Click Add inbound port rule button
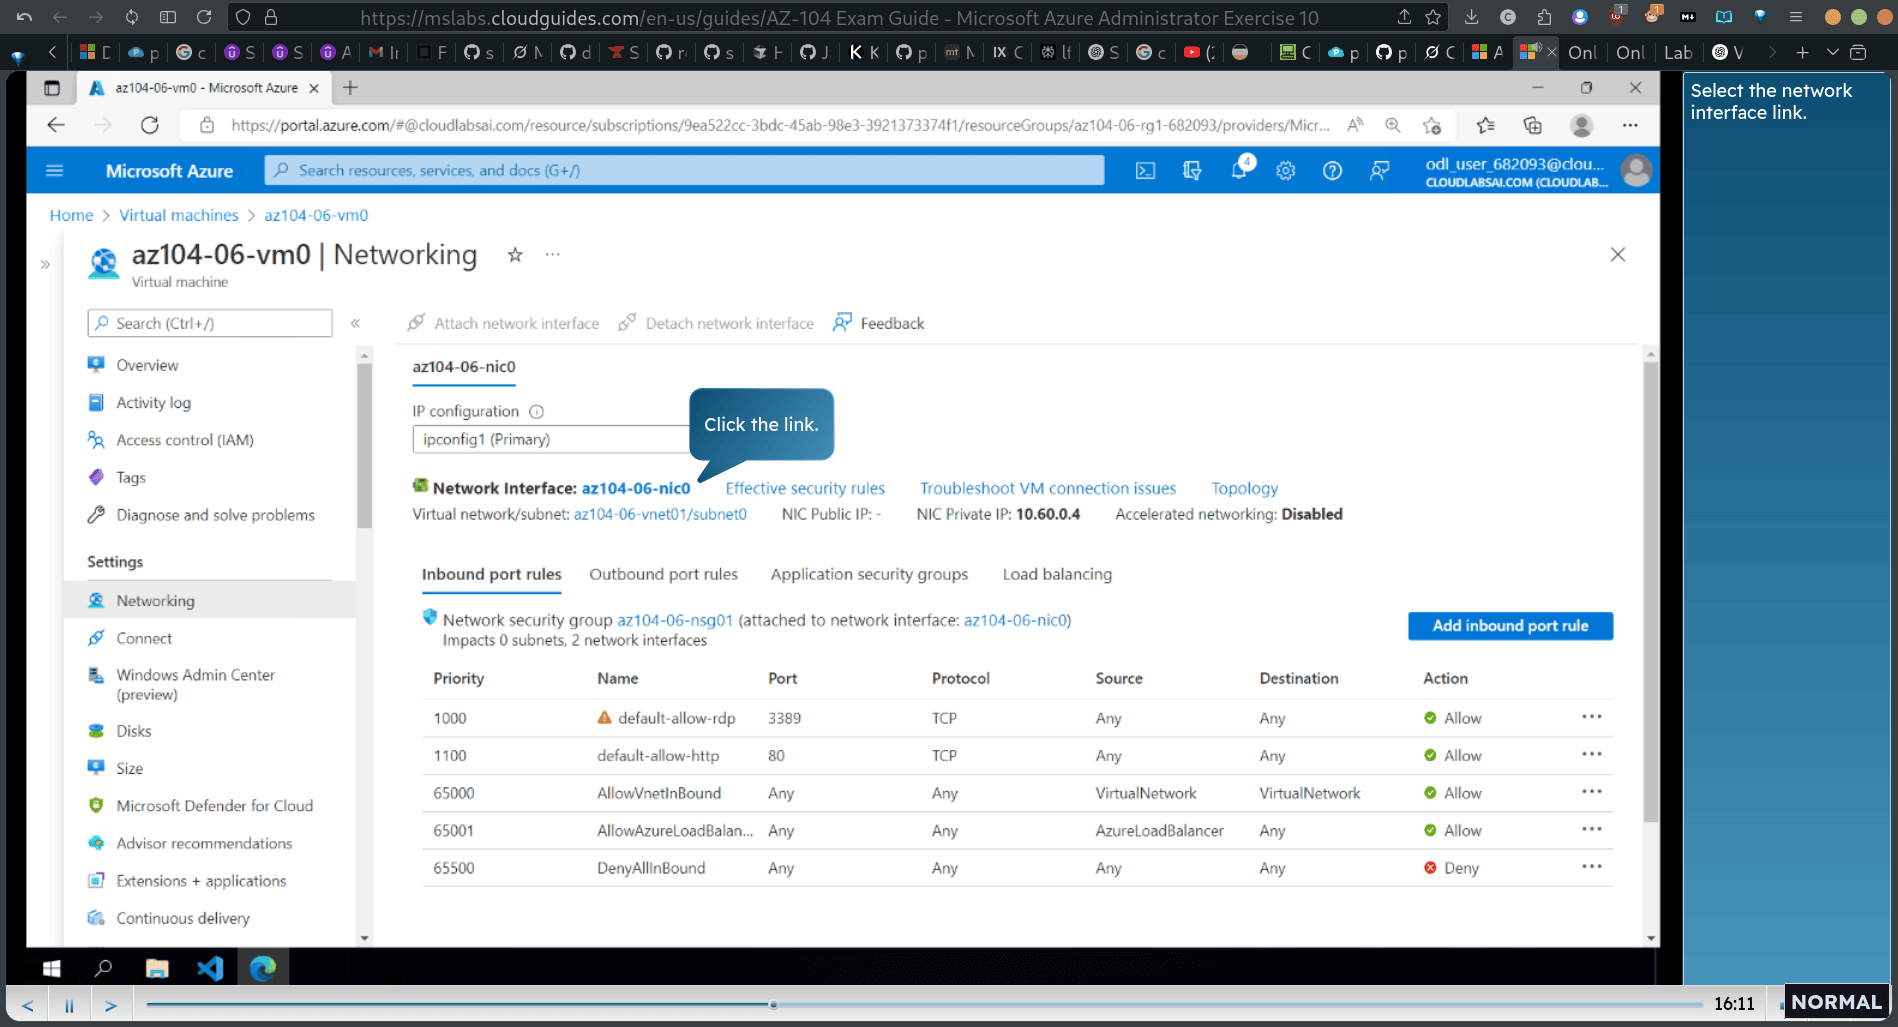Screen dimensions: 1898x1027 coord(1510,626)
